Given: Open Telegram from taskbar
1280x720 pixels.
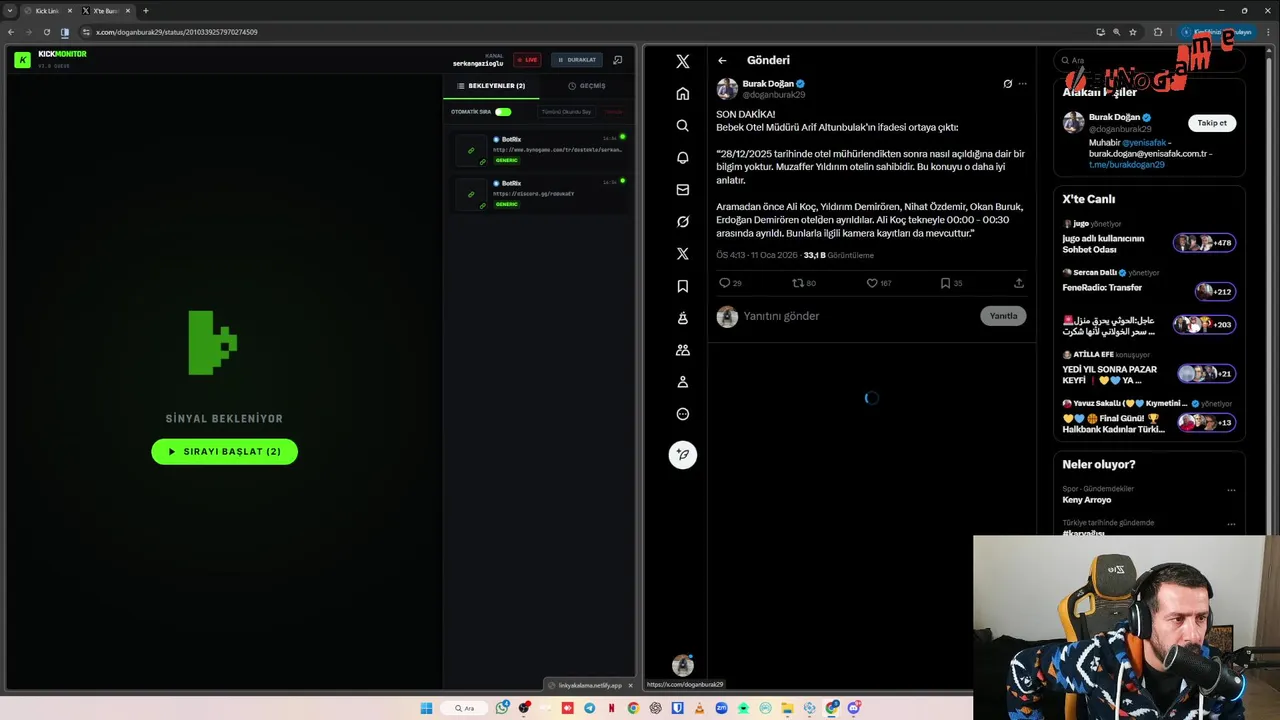Looking at the screenshot, I should [x=589, y=708].
